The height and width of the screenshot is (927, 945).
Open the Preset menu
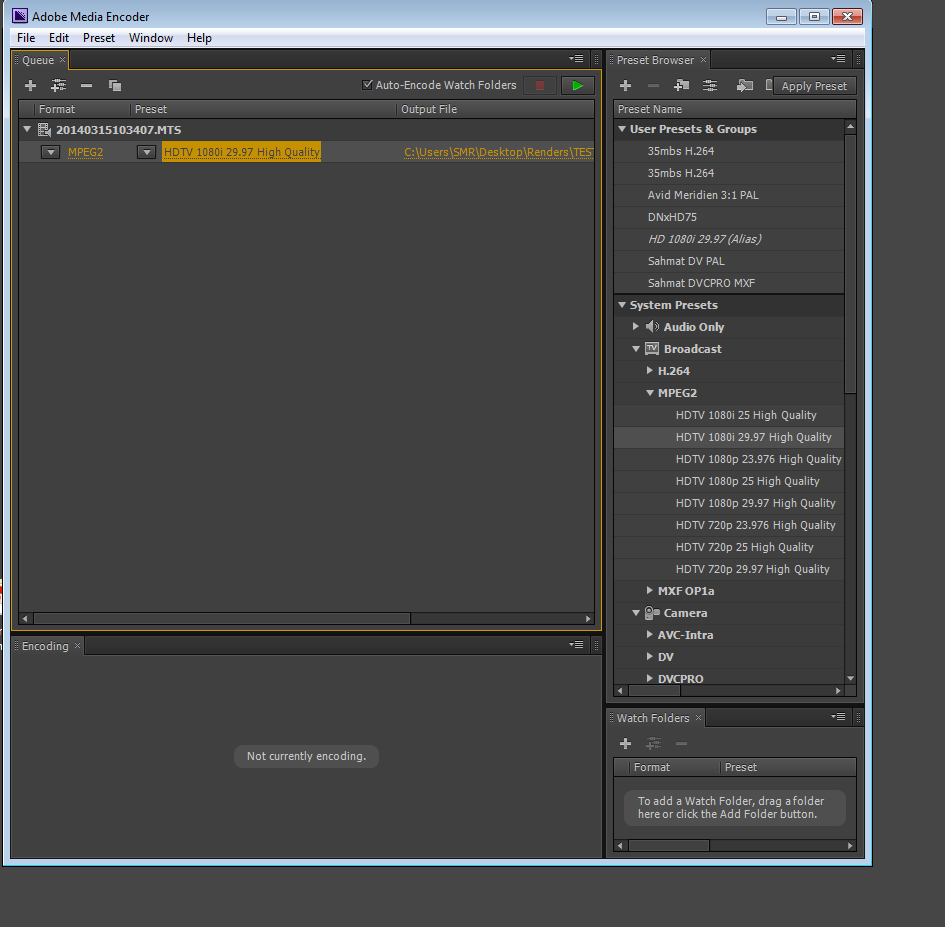(99, 38)
